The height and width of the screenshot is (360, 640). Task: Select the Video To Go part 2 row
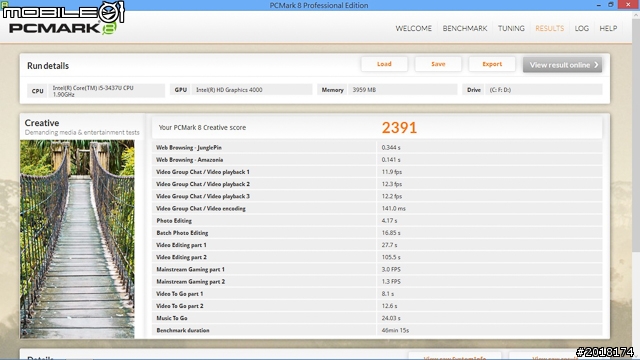point(377,306)
